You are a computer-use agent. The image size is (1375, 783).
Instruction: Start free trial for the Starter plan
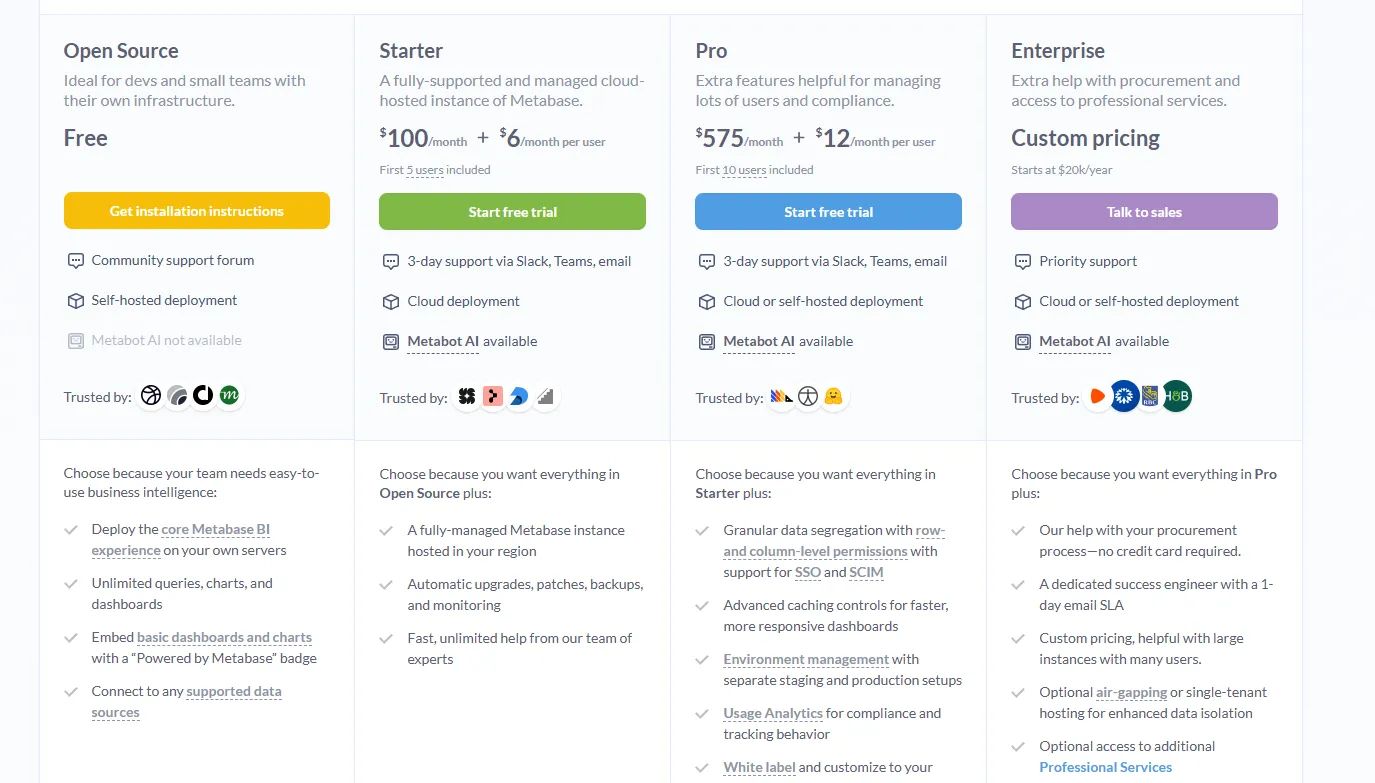(512, 212)
